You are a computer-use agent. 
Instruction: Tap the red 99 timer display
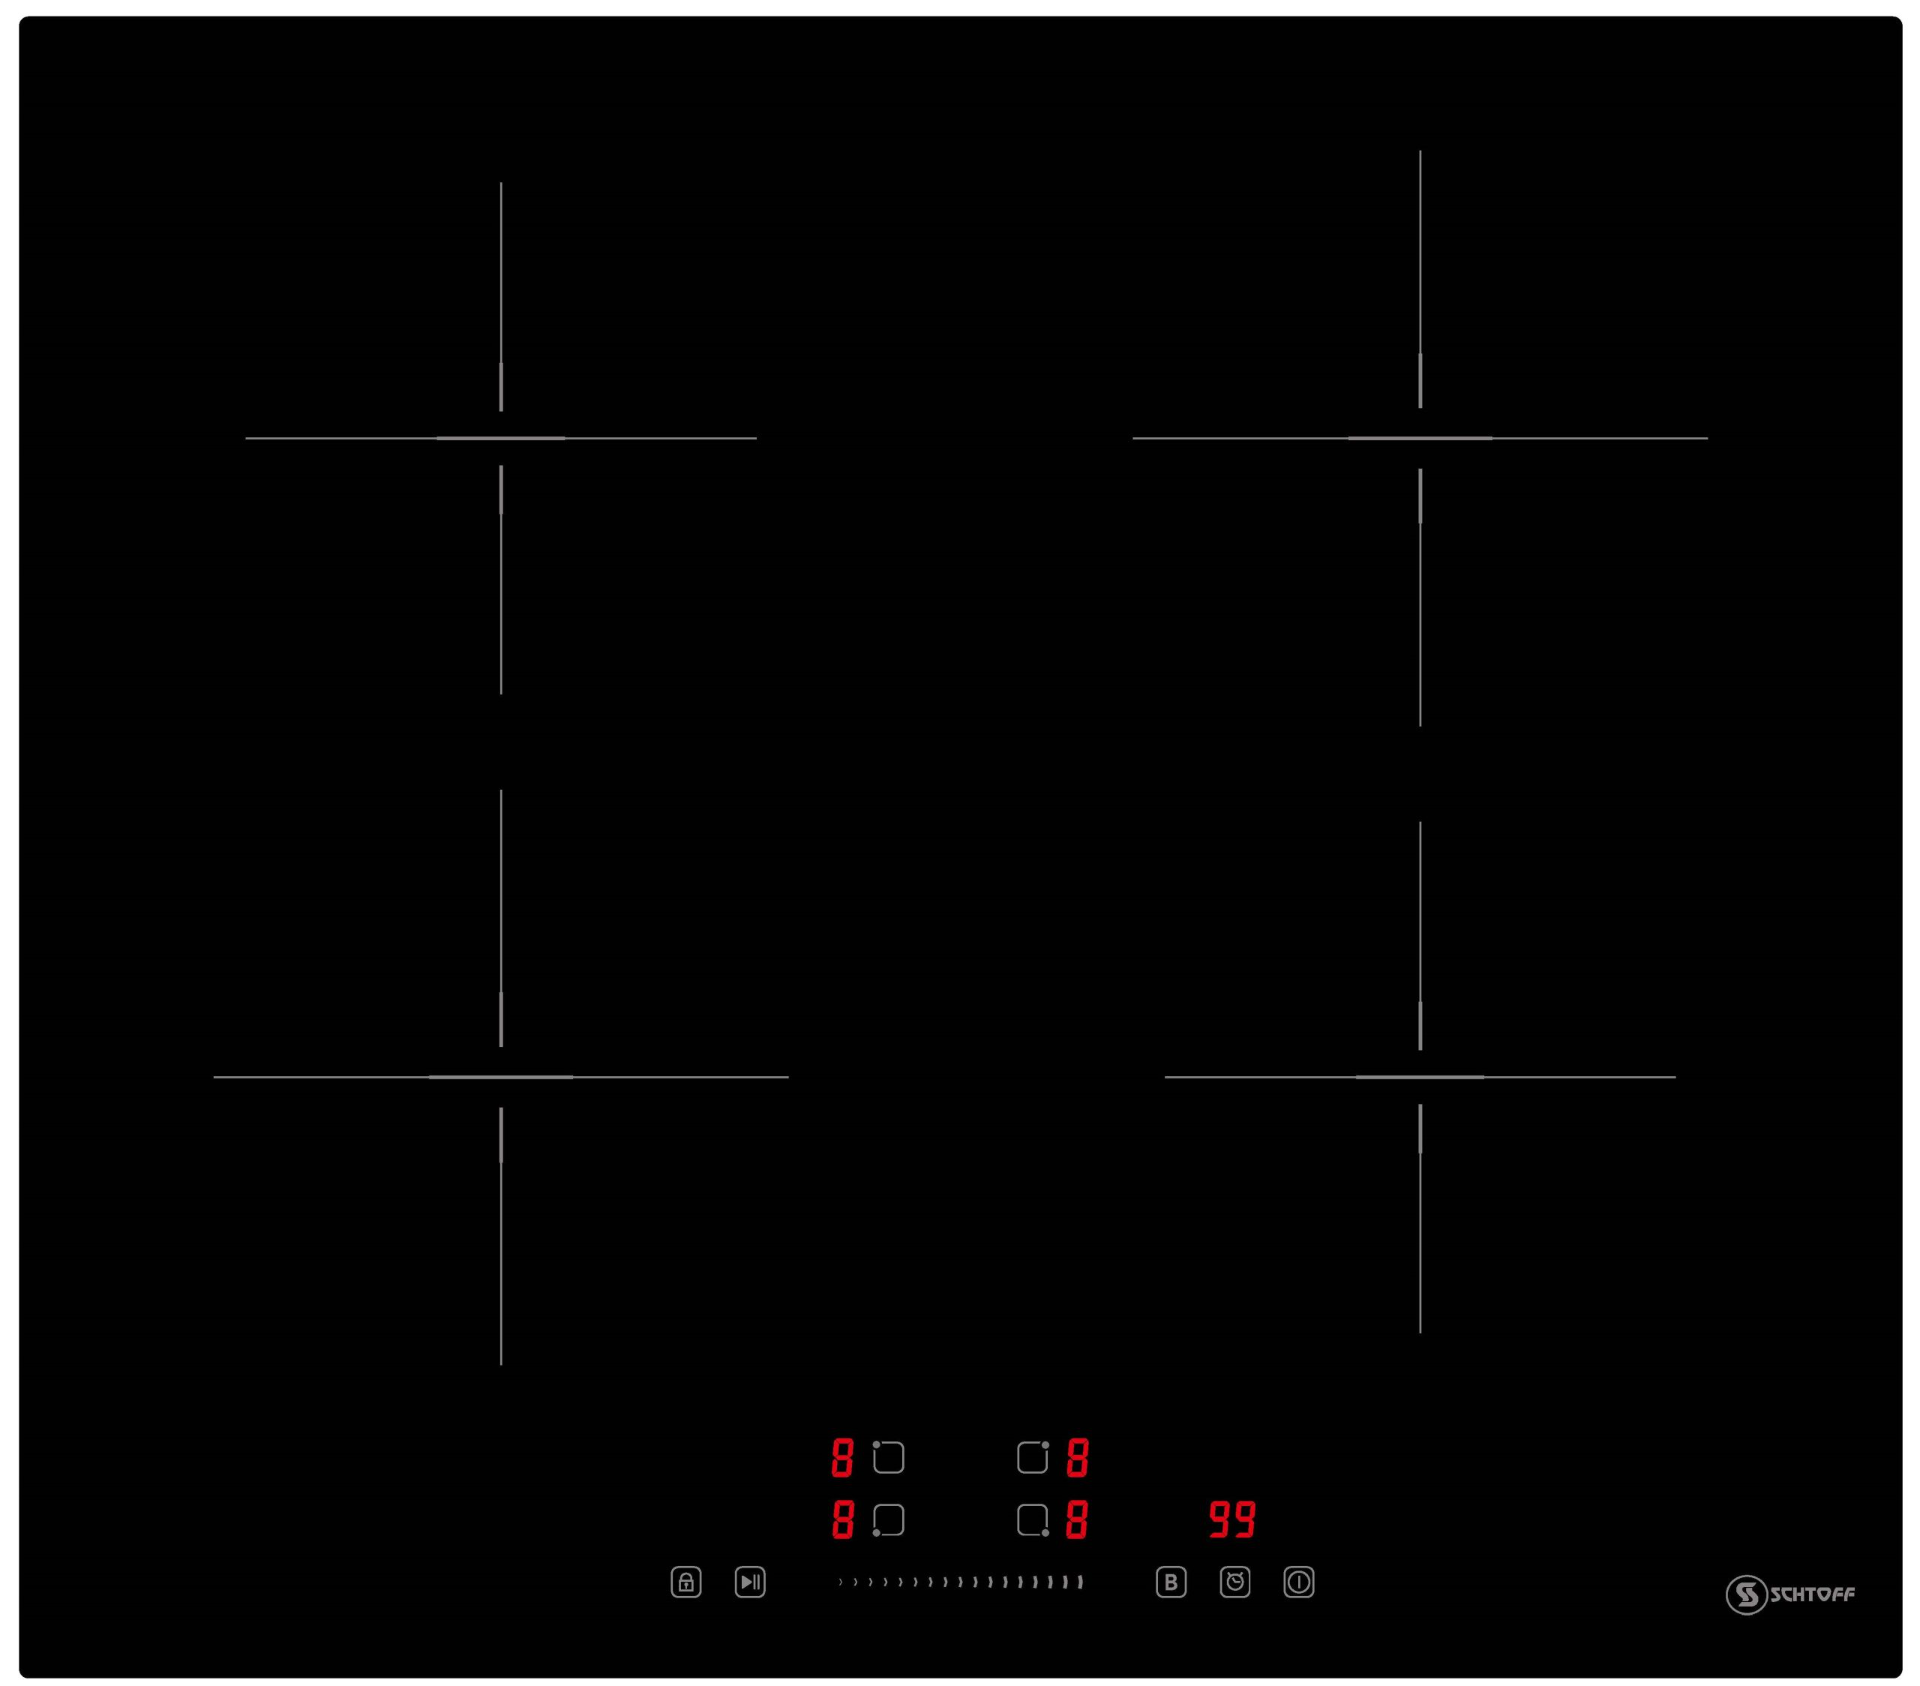[1231, 1518]
